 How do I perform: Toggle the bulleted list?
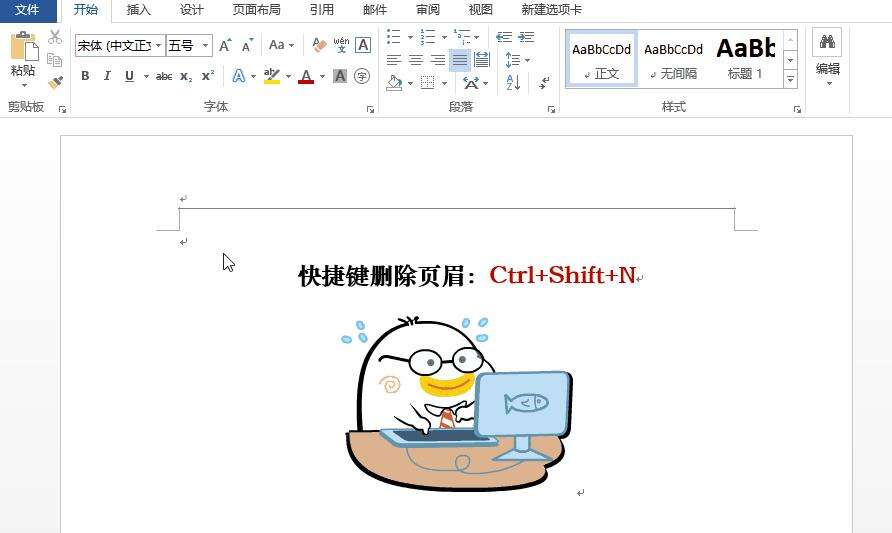tap(394, 37)
